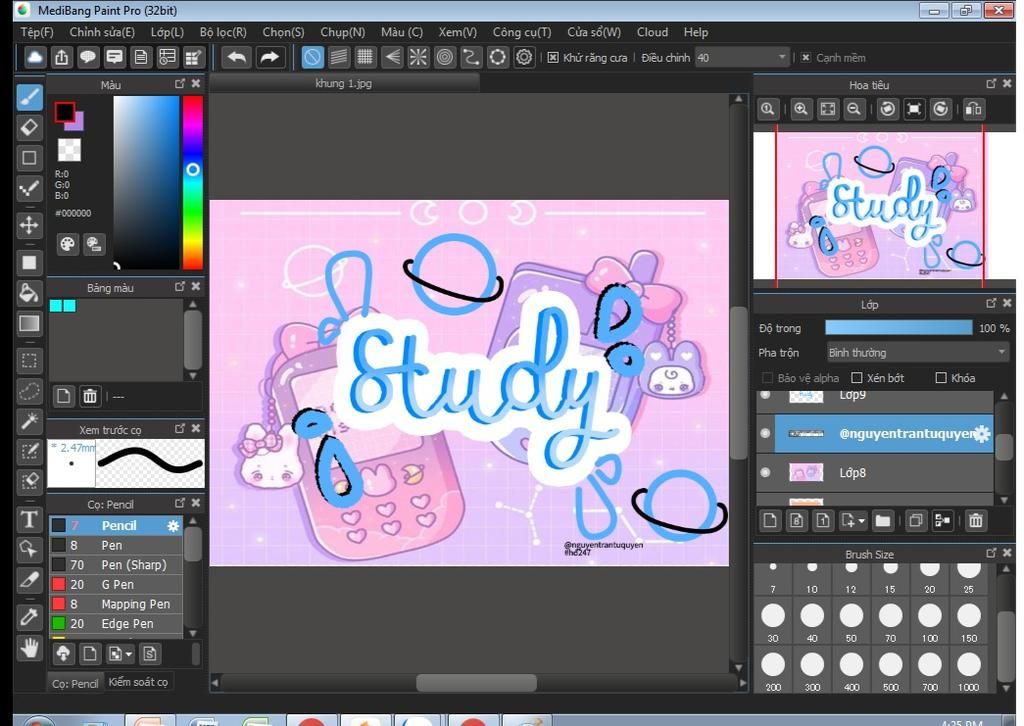Screen dimensions: 1024x726
Task: Add a folder in Lớp panel
Action: tap(882, 520)
